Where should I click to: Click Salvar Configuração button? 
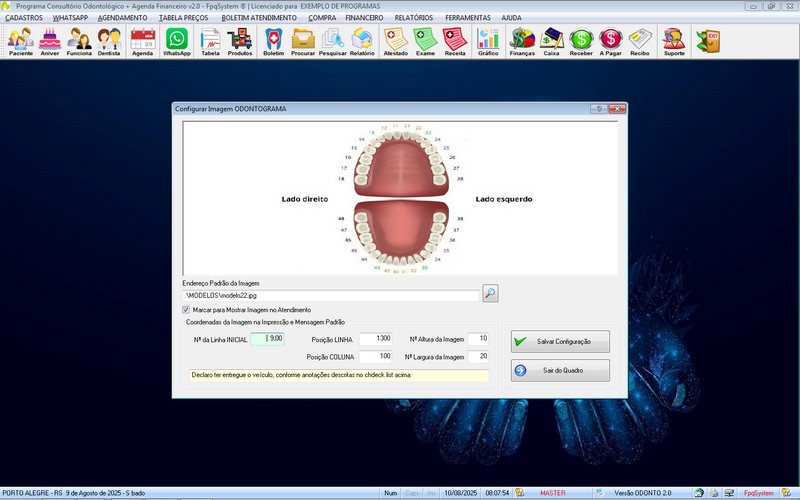[x=559, y=341]
